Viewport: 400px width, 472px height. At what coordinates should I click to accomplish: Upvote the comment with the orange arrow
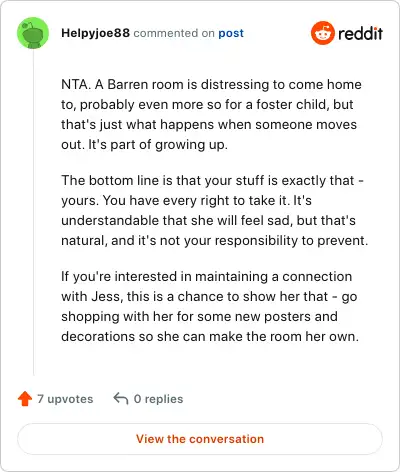click(x=25, y=398)
